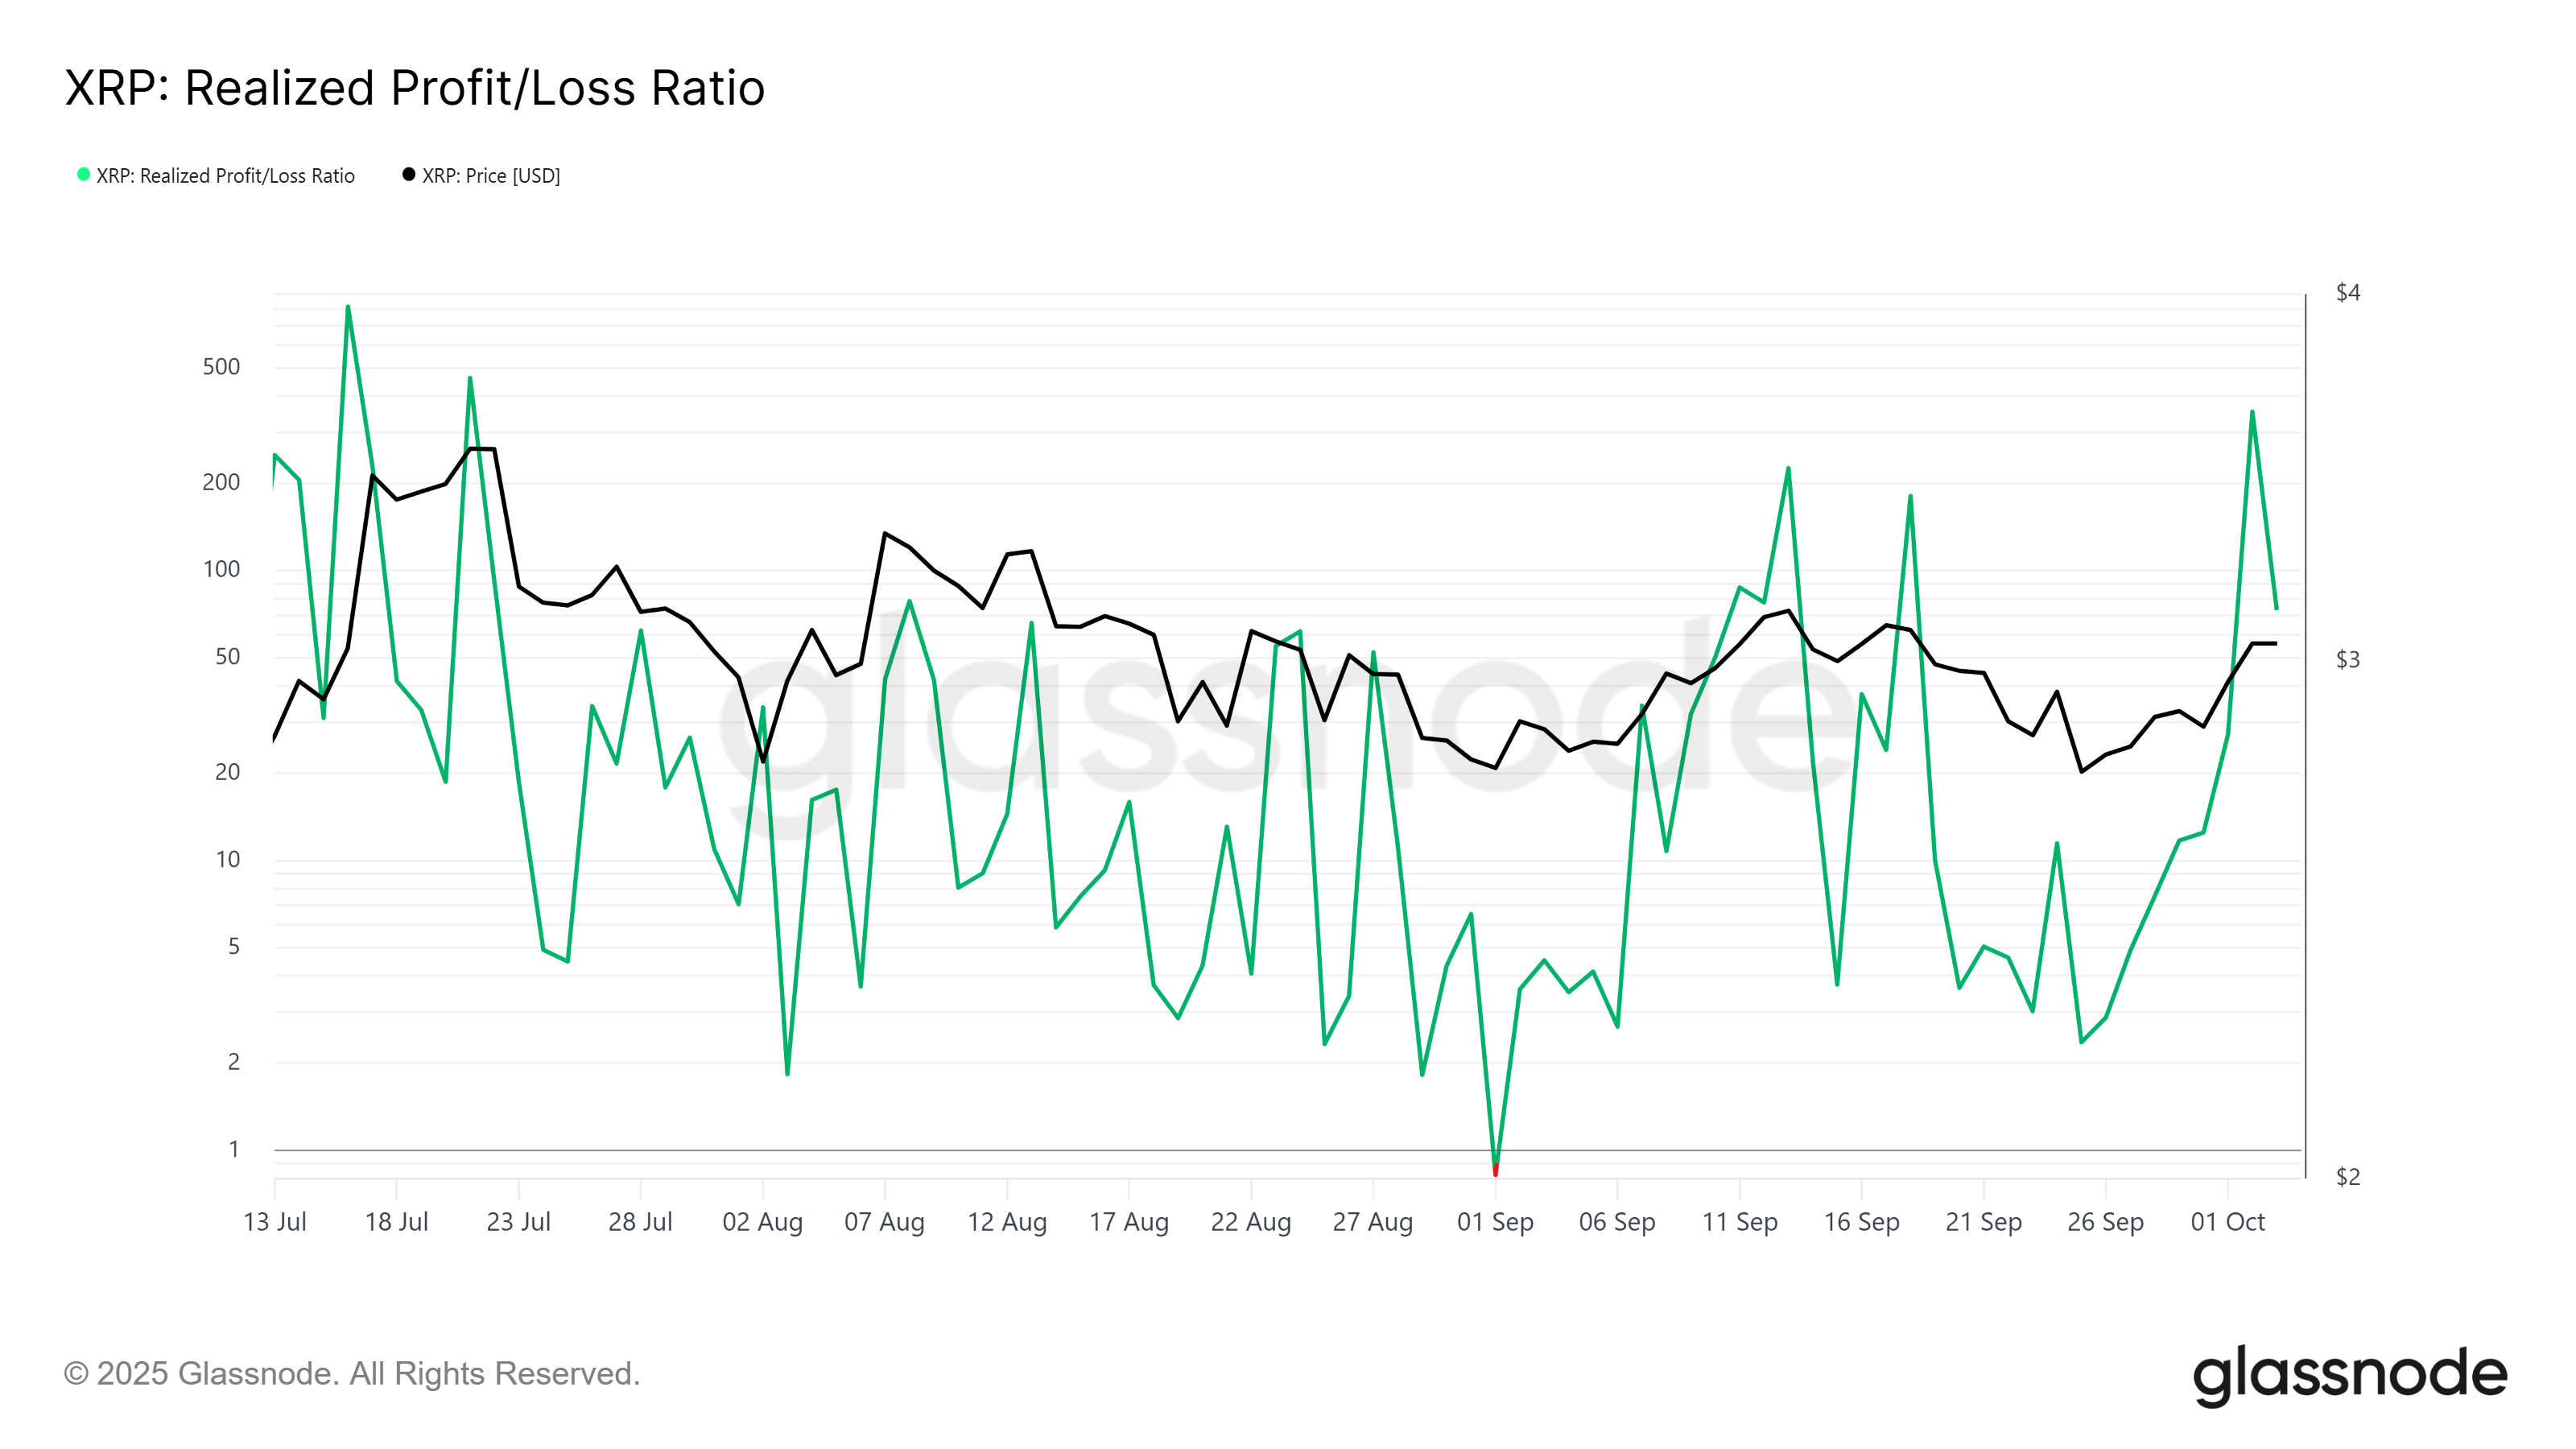Click the '1' ratio axis label
Image resolution: width=2576 pixels, height=1449 pixels.
pyautogui.click(x=234, y=1149)
